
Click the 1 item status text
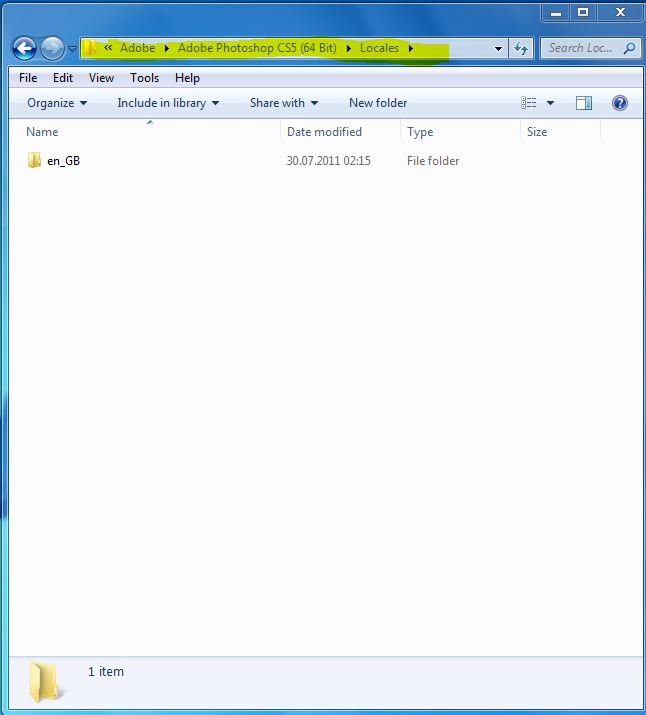(106, 672)
